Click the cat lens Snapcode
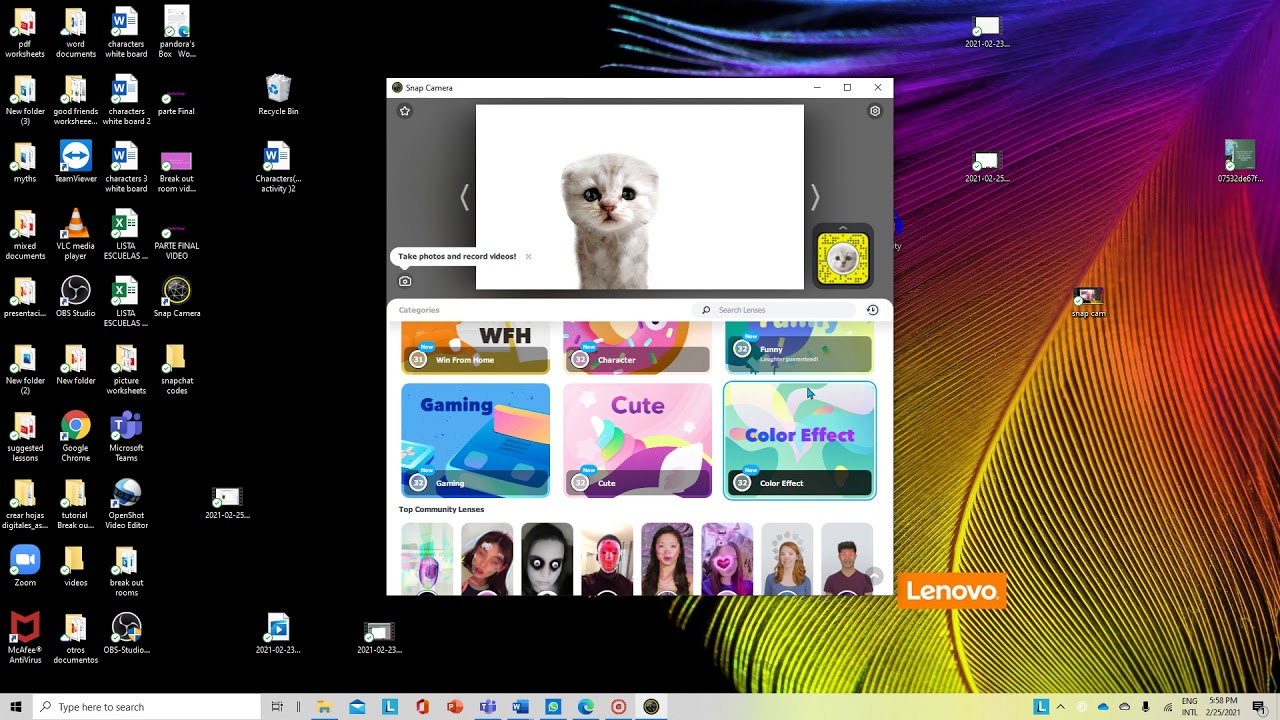Screen dimensions: 1280x720 coord(843,257)
